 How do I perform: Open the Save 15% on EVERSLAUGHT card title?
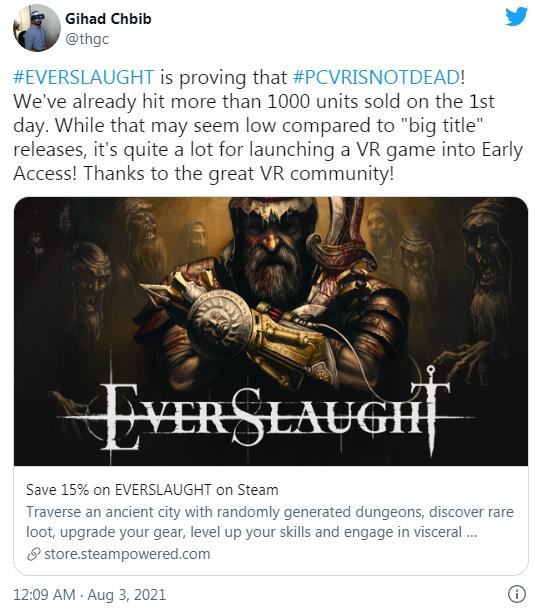pyautogui.click(x=152, y=490)
